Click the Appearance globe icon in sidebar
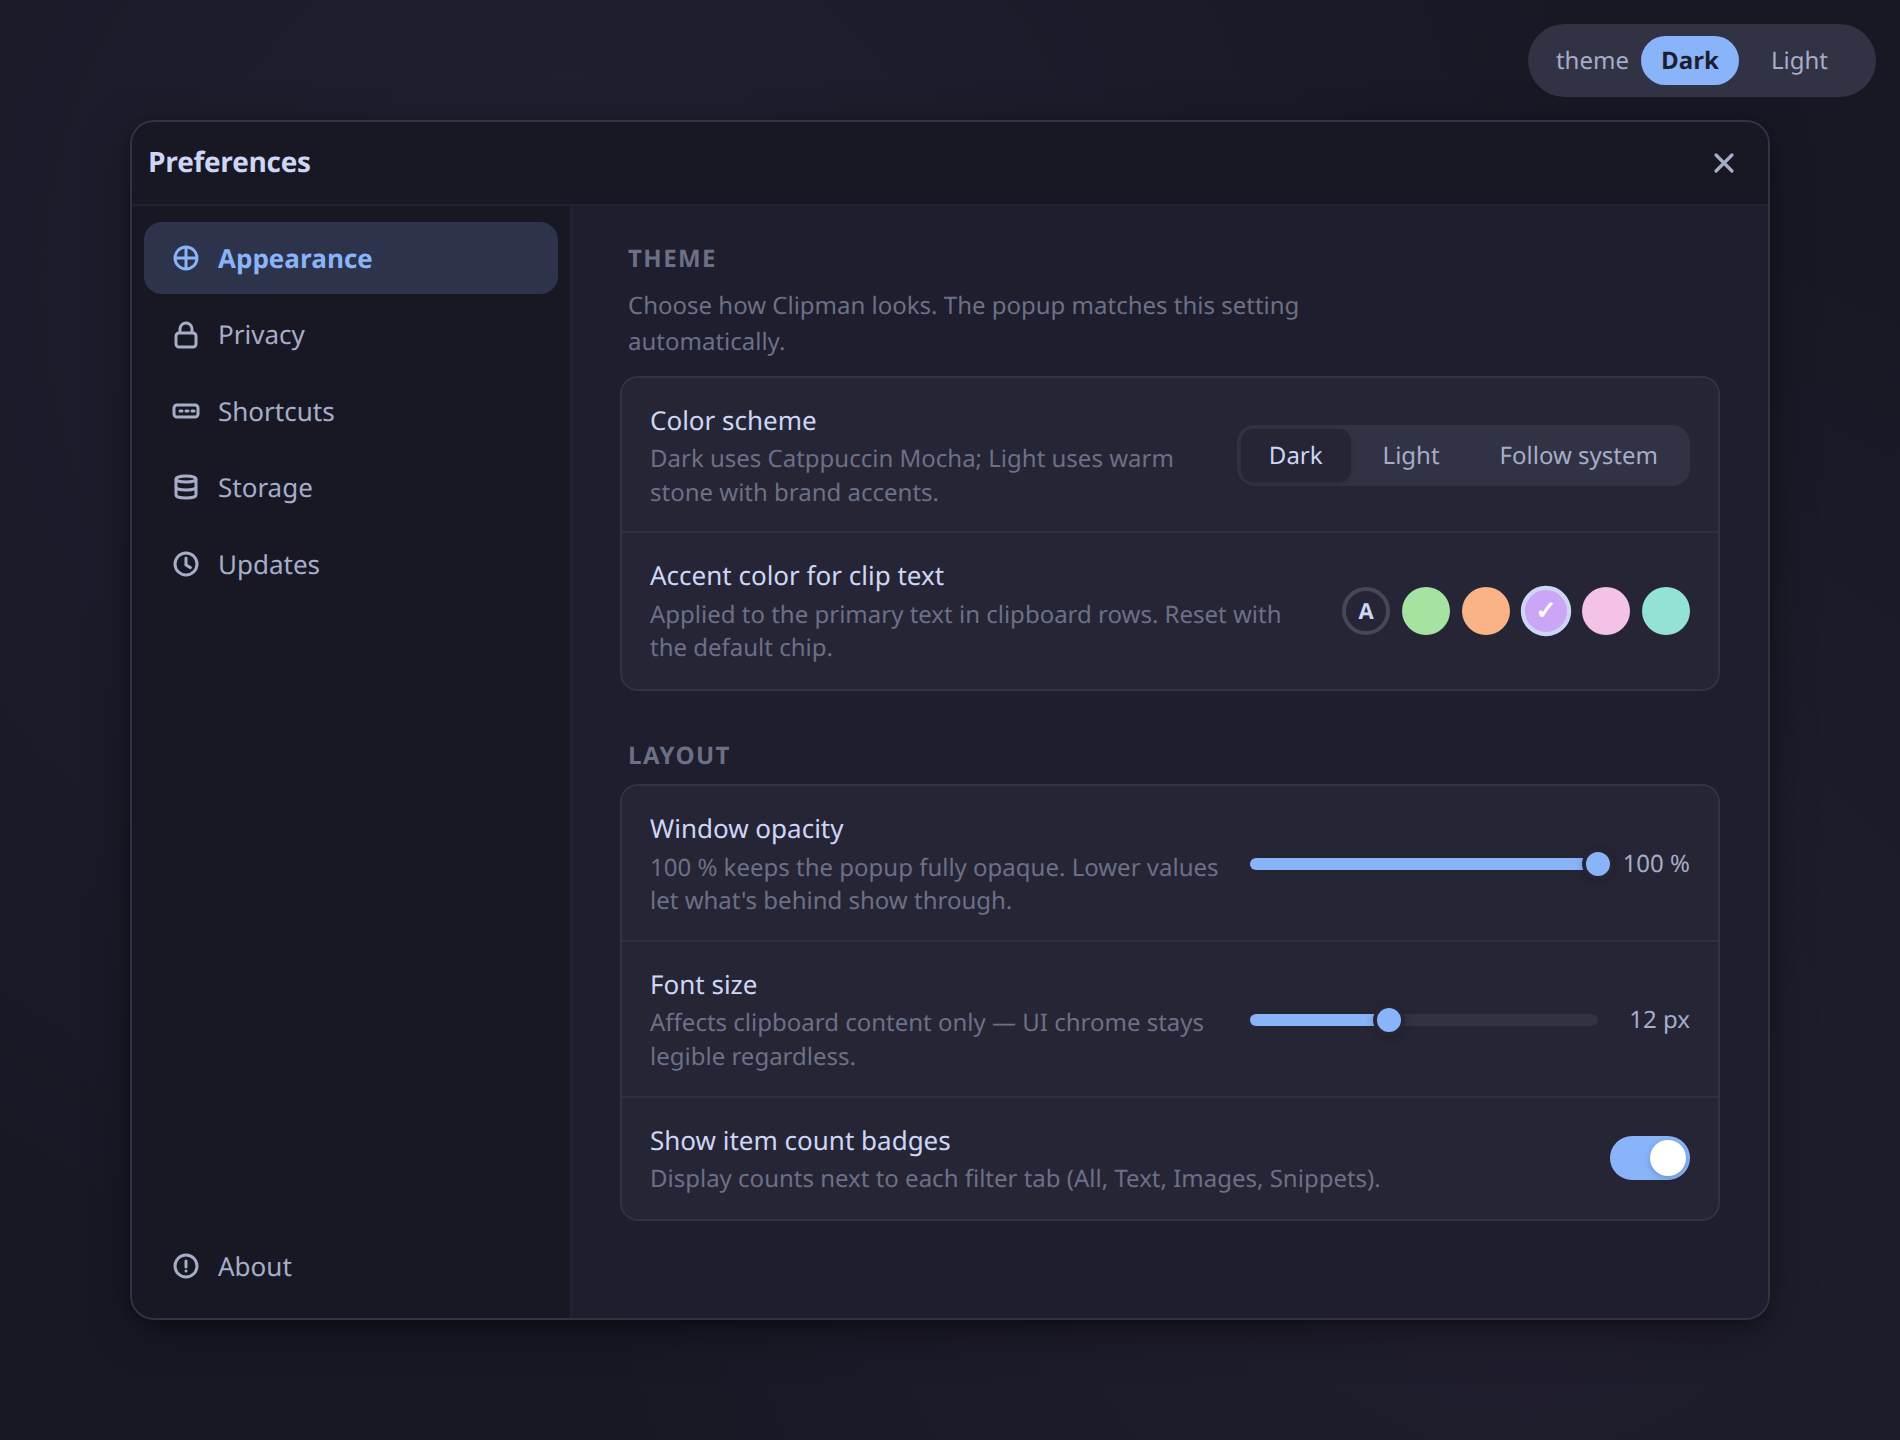The height and width of the screenshot is (1440, 1900). (186, 258)
